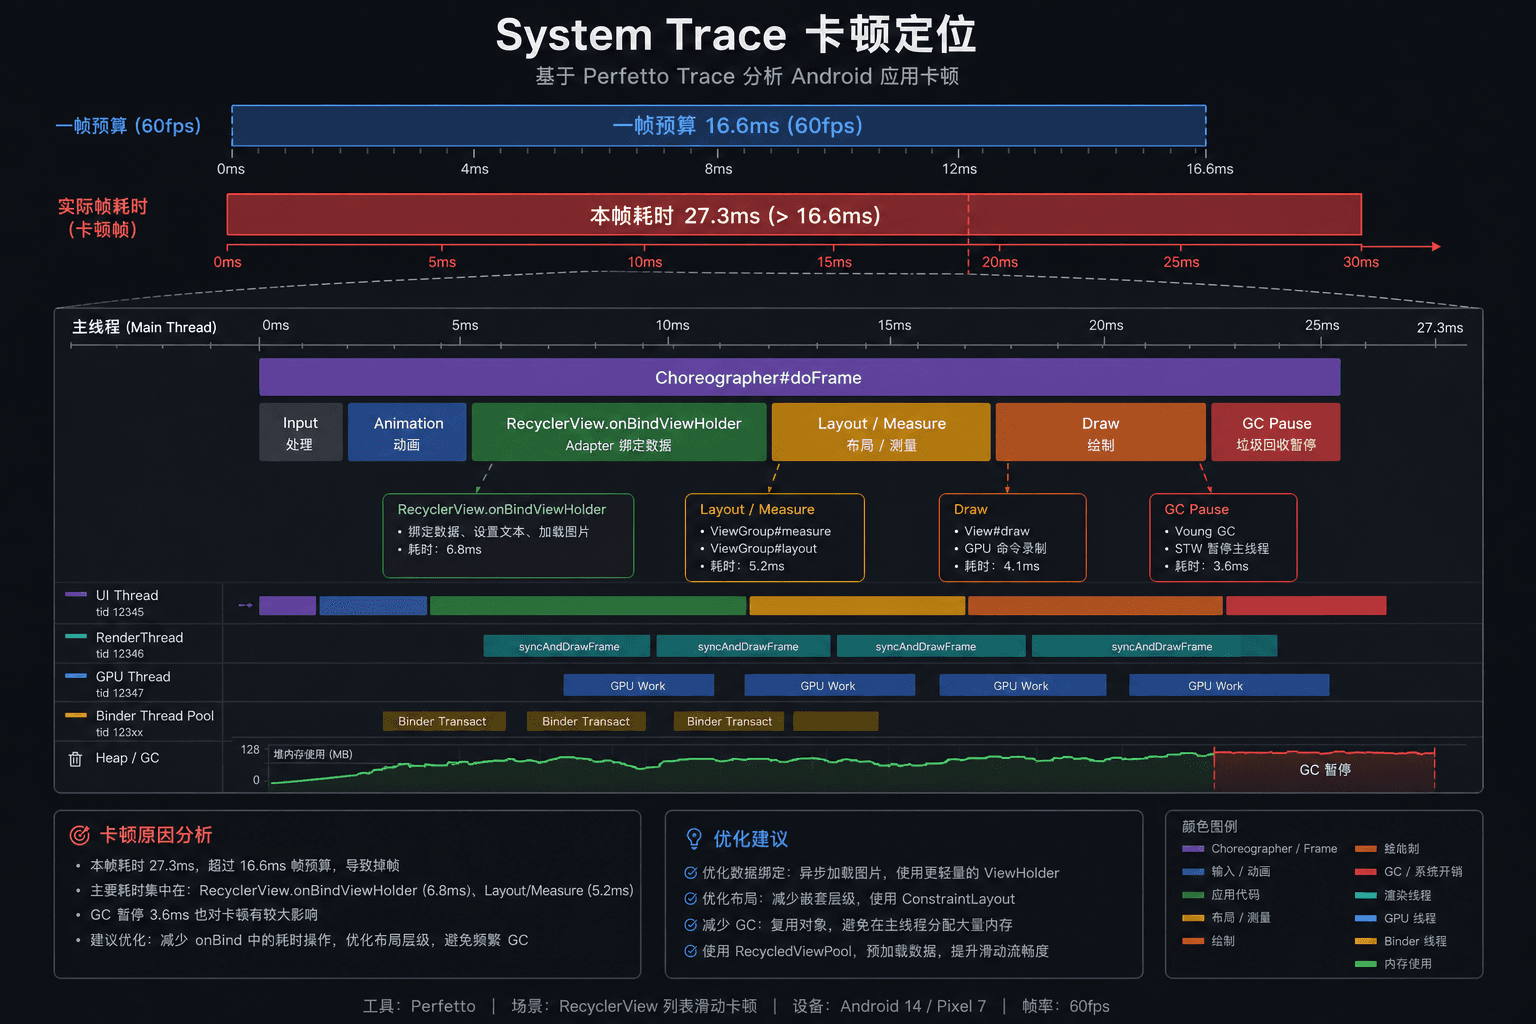
Task: Click the RenderThread tid 12346 label
Action: 139,644
